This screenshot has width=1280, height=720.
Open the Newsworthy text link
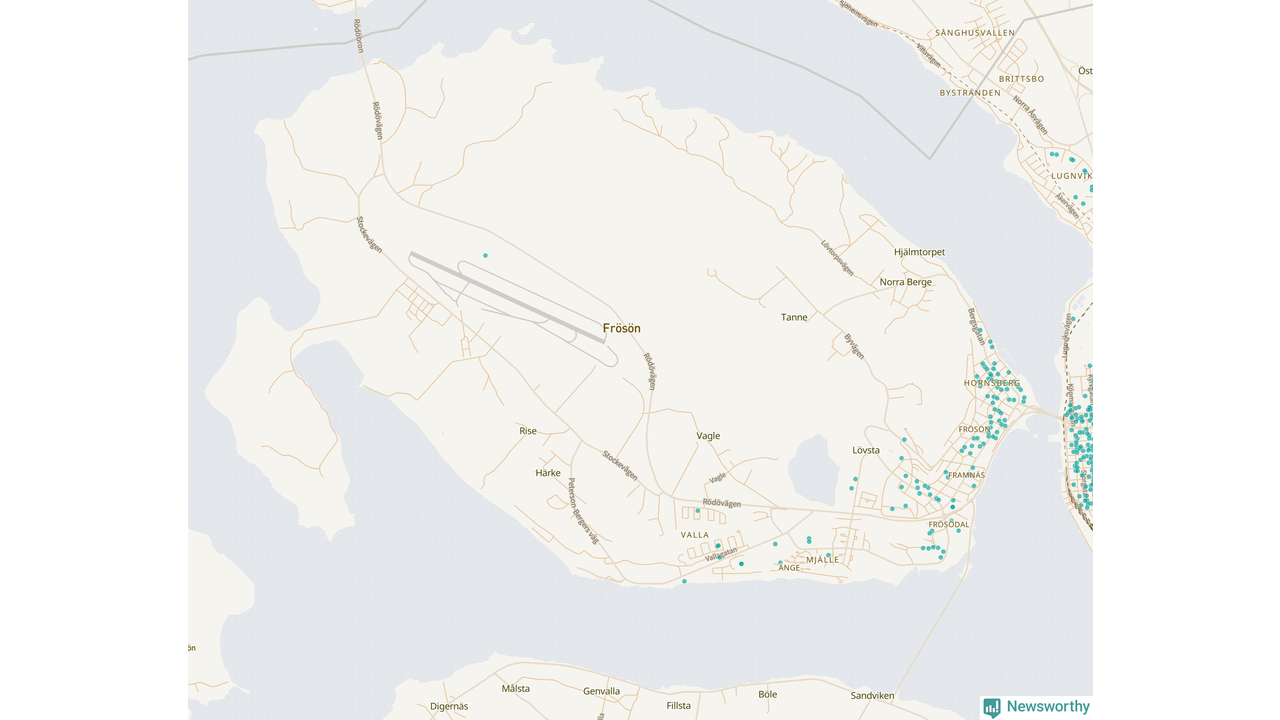tap(1048, 707)
